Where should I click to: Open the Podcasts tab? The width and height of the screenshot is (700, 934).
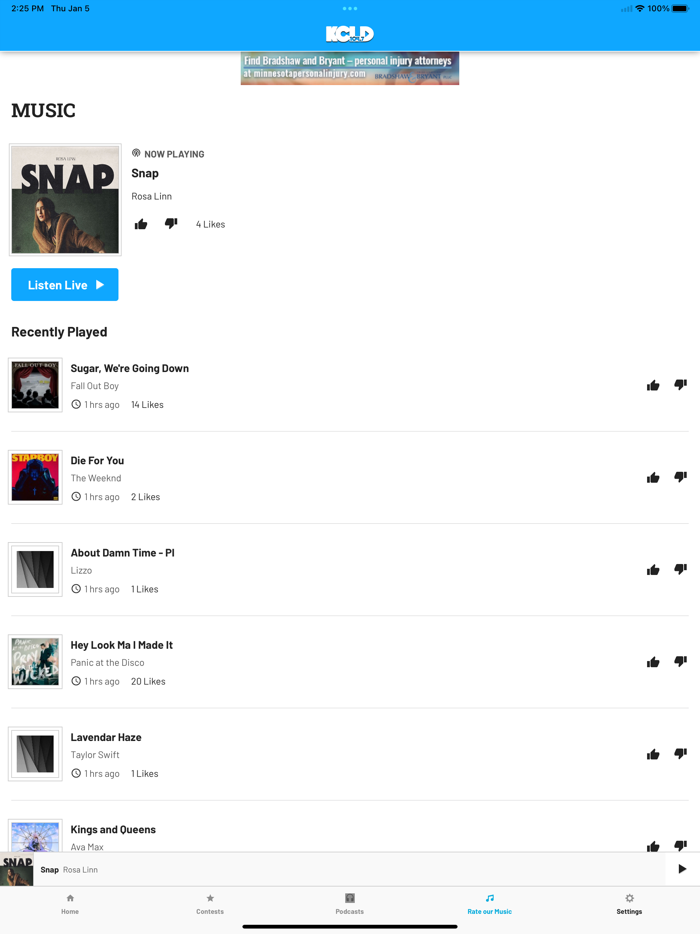(x=350, y=904)
